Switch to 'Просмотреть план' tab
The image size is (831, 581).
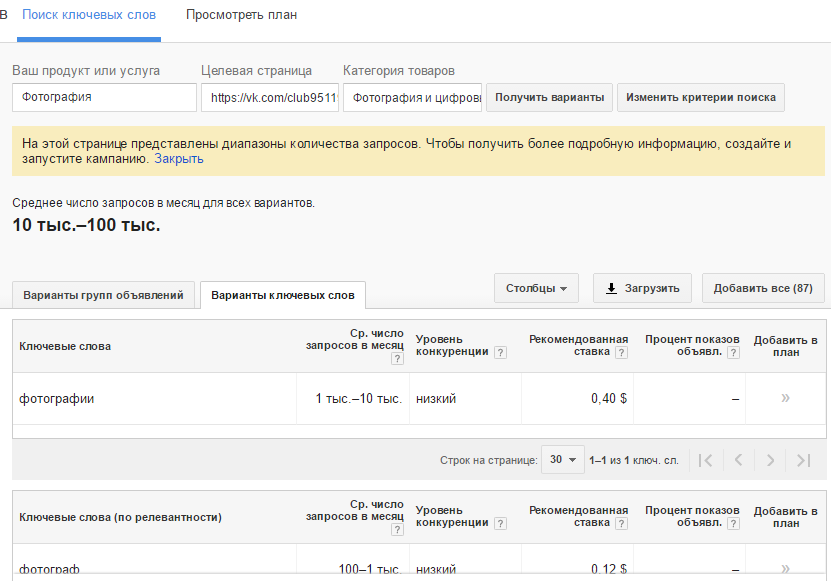241,15
